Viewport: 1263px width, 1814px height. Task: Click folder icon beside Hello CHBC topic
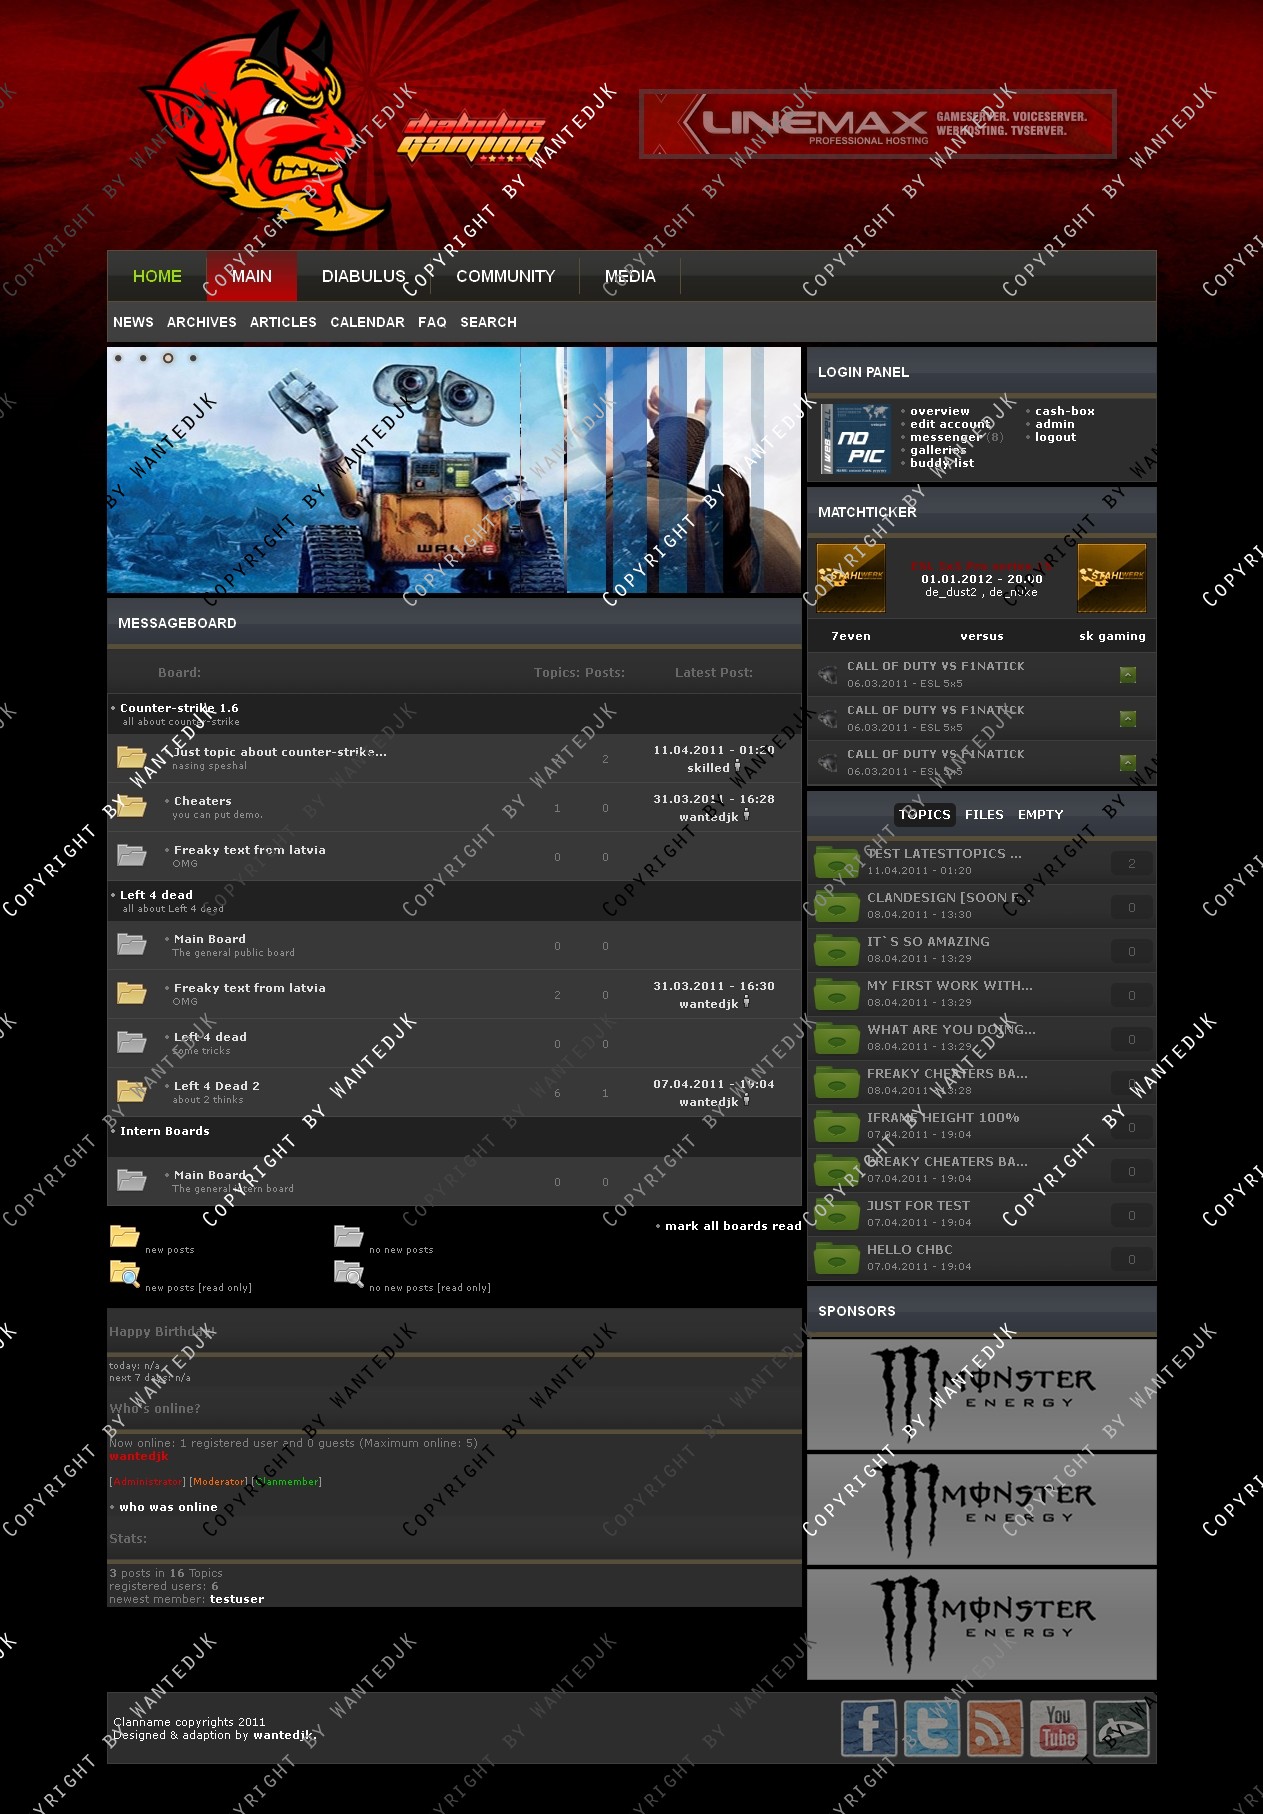pyautogui.click(x=836, y=1257)
